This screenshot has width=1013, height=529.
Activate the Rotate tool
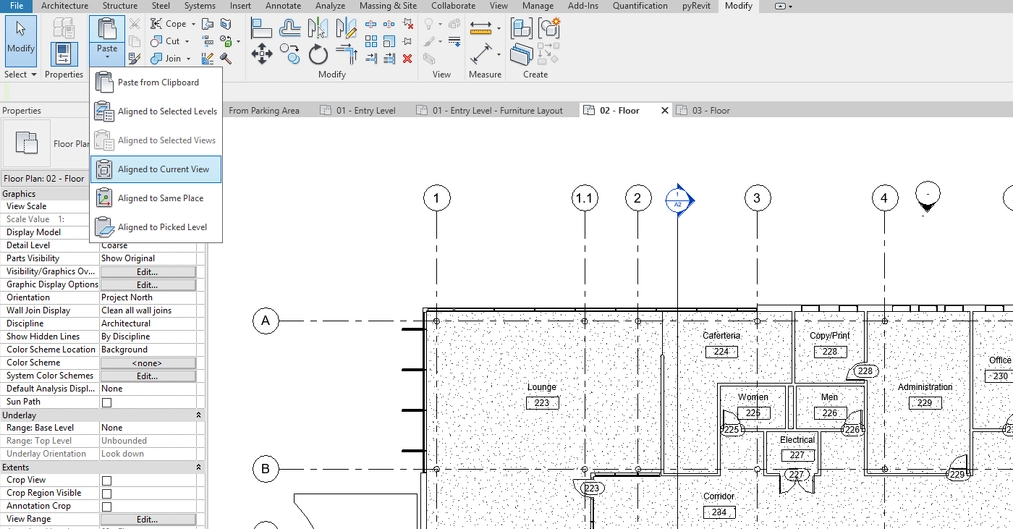pos(318,54)
